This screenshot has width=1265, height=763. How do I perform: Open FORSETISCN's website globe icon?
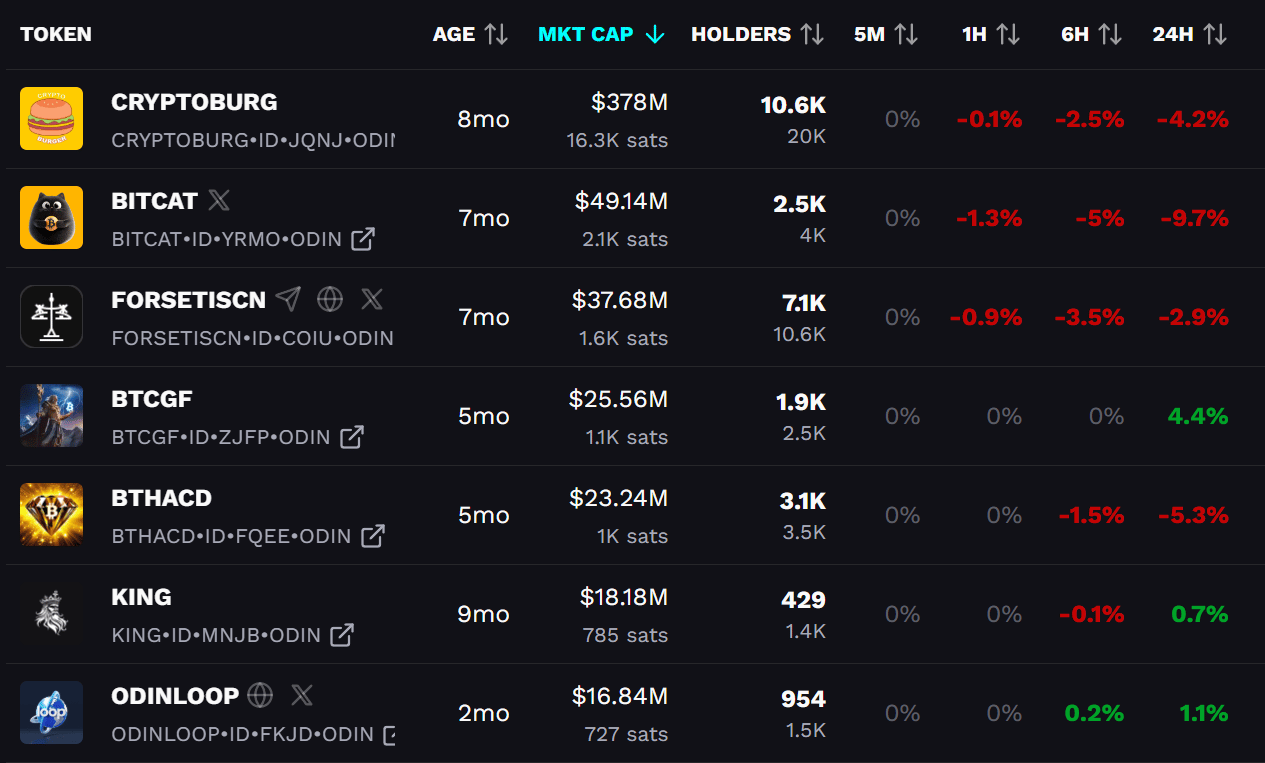coord(330,299)
